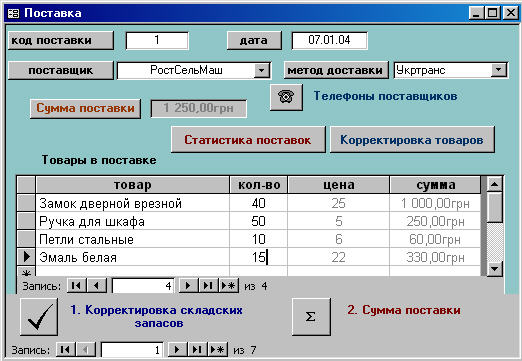Click the цена column header
Viewport: 522px width, 361px height.
pos(339,185)
